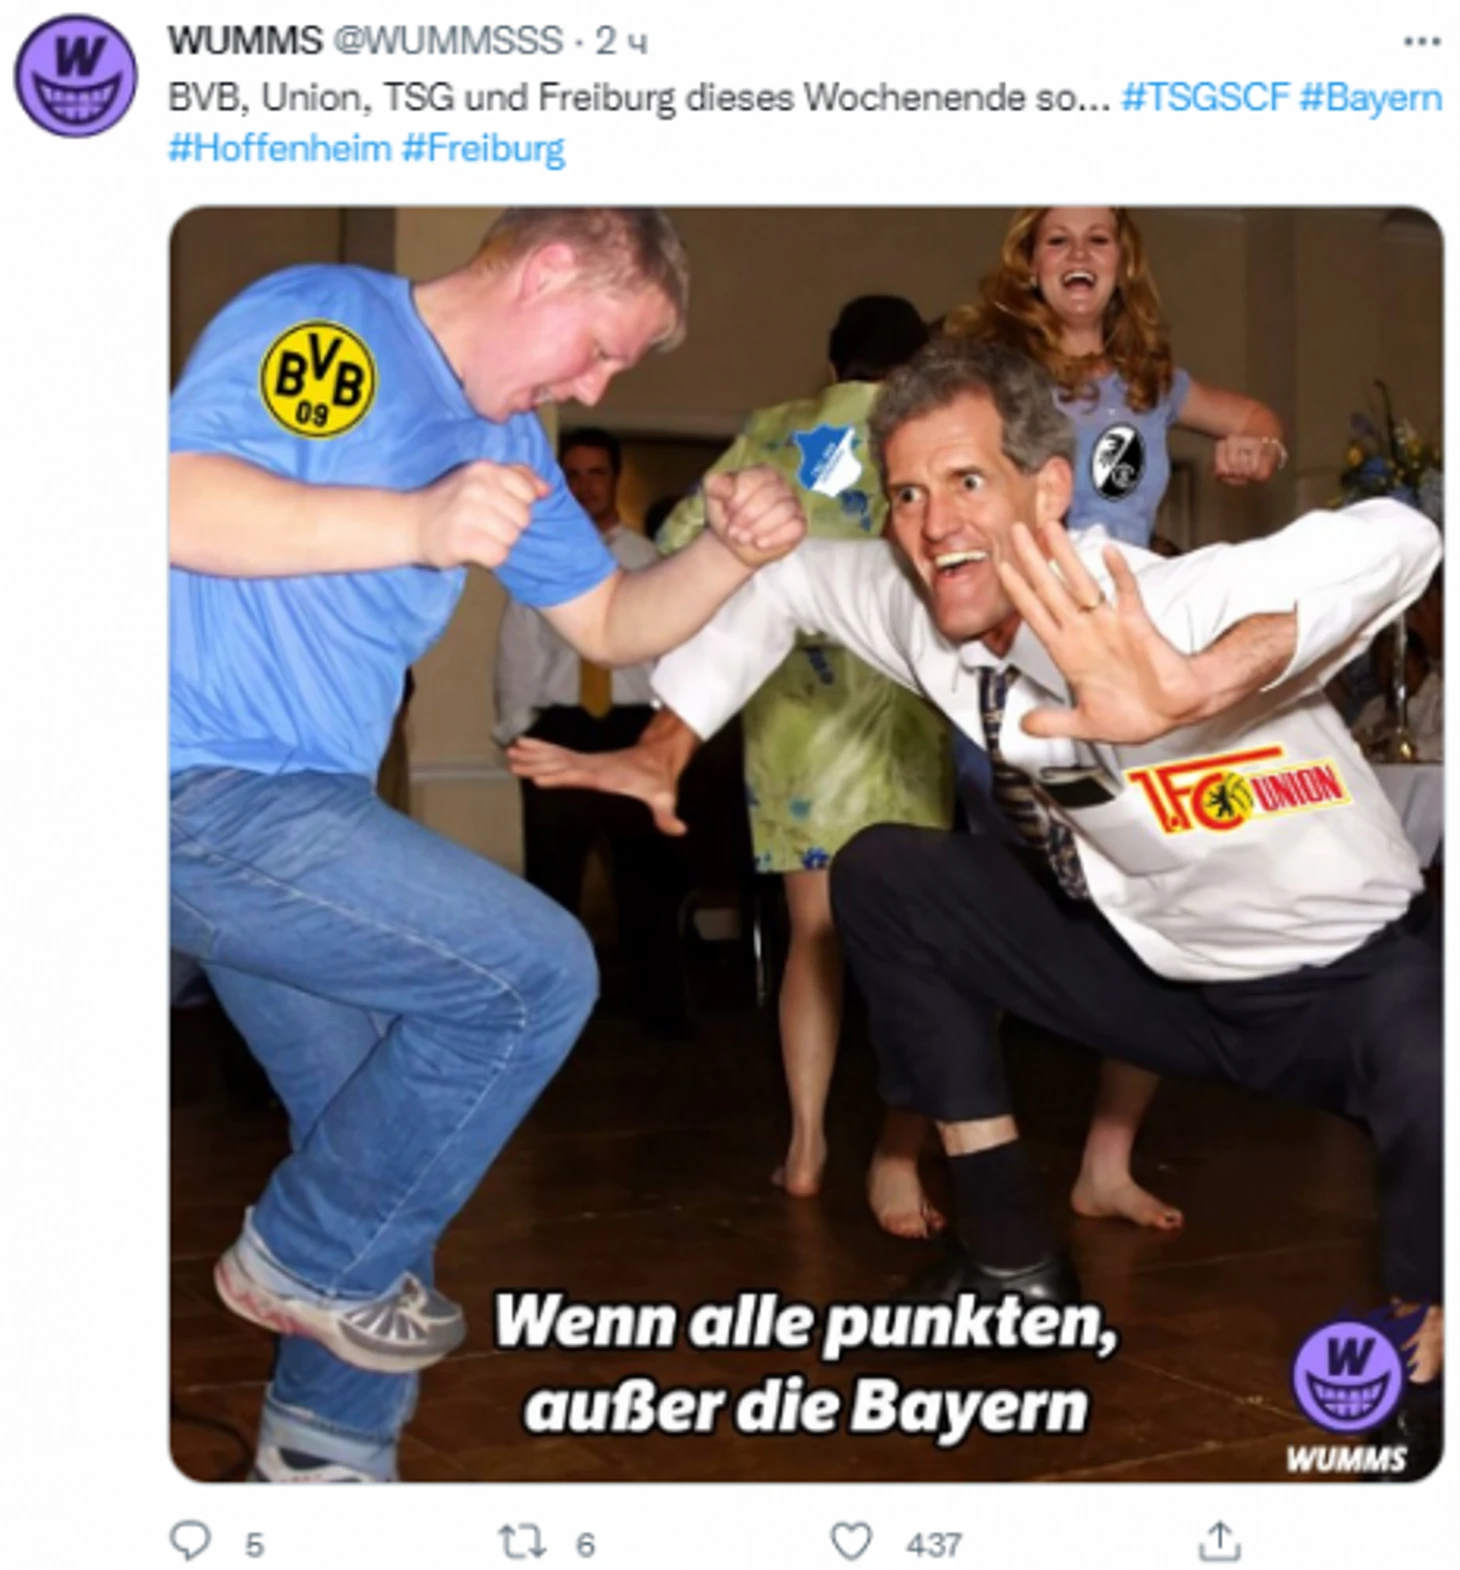Open the share upload icon

pyautogui.click(x=1219, y=1540)
